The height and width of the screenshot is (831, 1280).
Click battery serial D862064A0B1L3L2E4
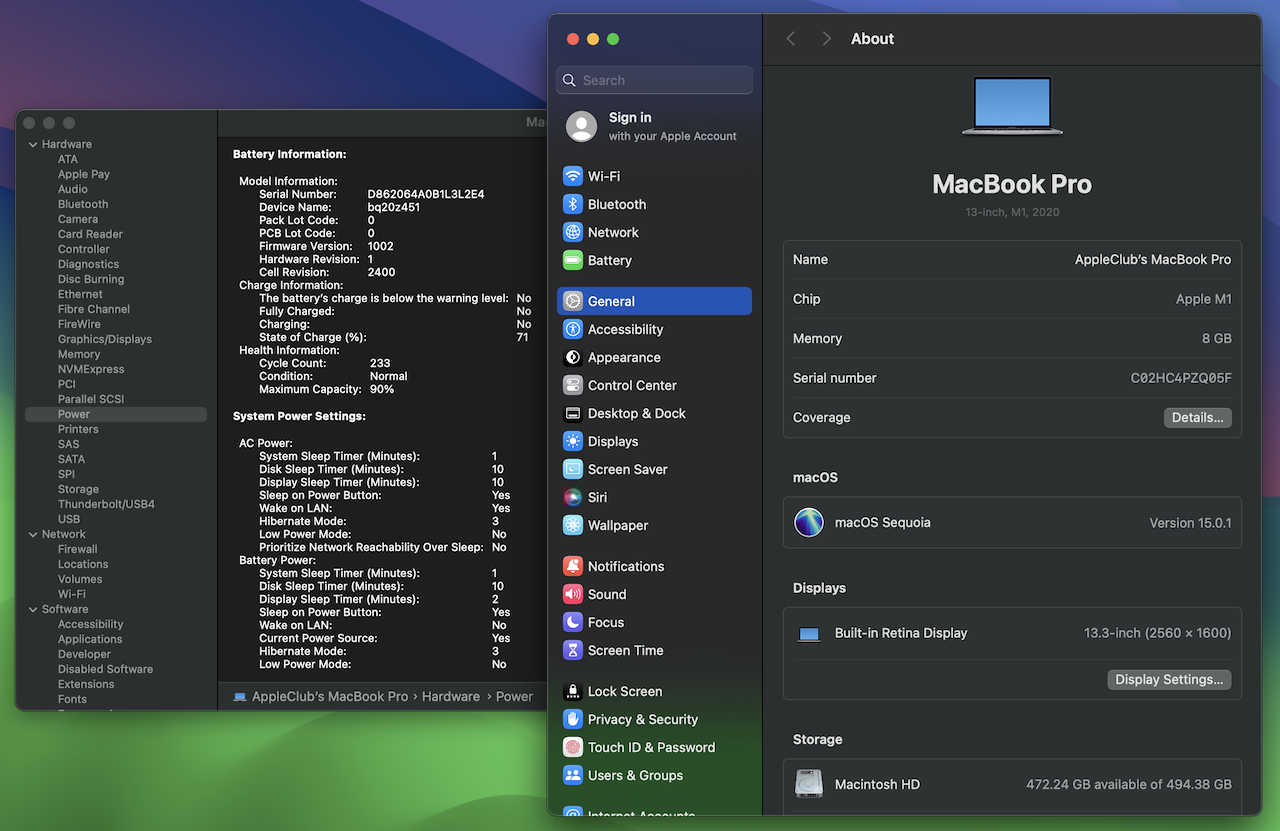426,194
